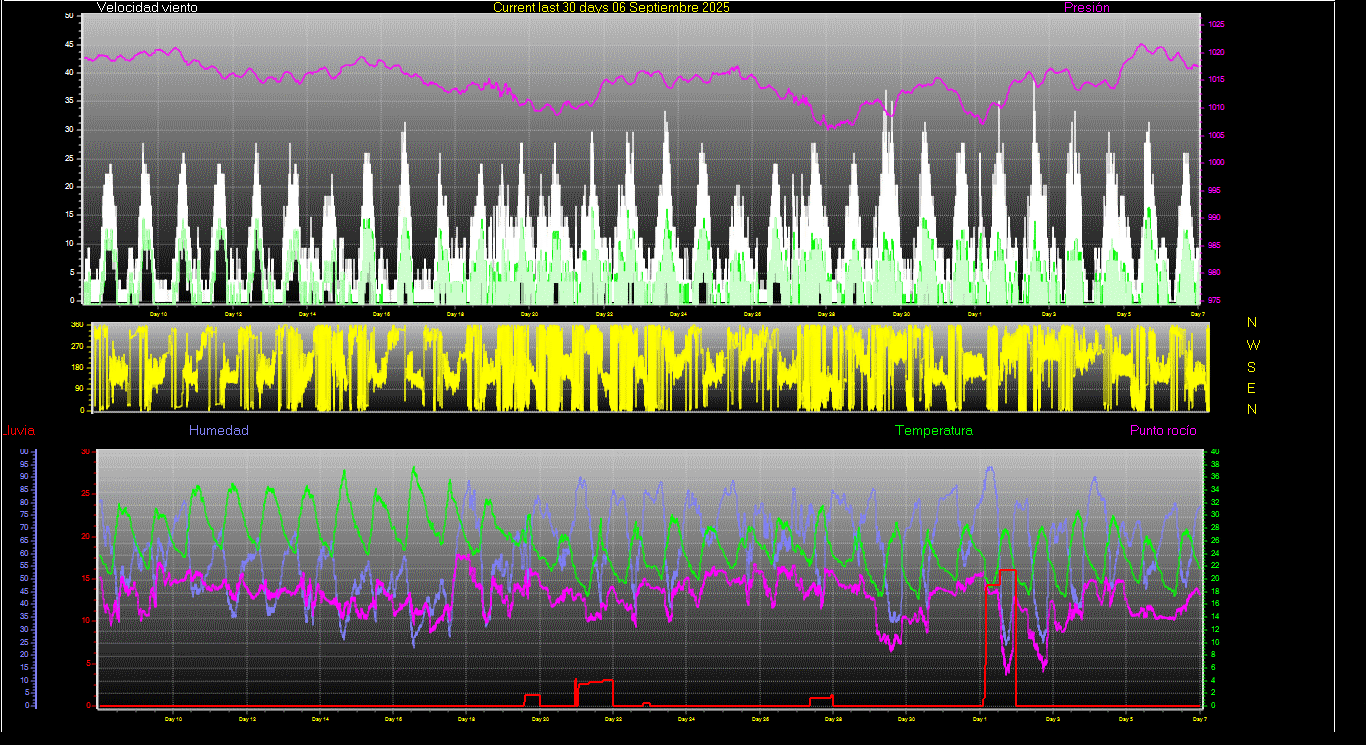Click the red '25' on rain axis
The image size is (1366, 745).
pos(85,494)
